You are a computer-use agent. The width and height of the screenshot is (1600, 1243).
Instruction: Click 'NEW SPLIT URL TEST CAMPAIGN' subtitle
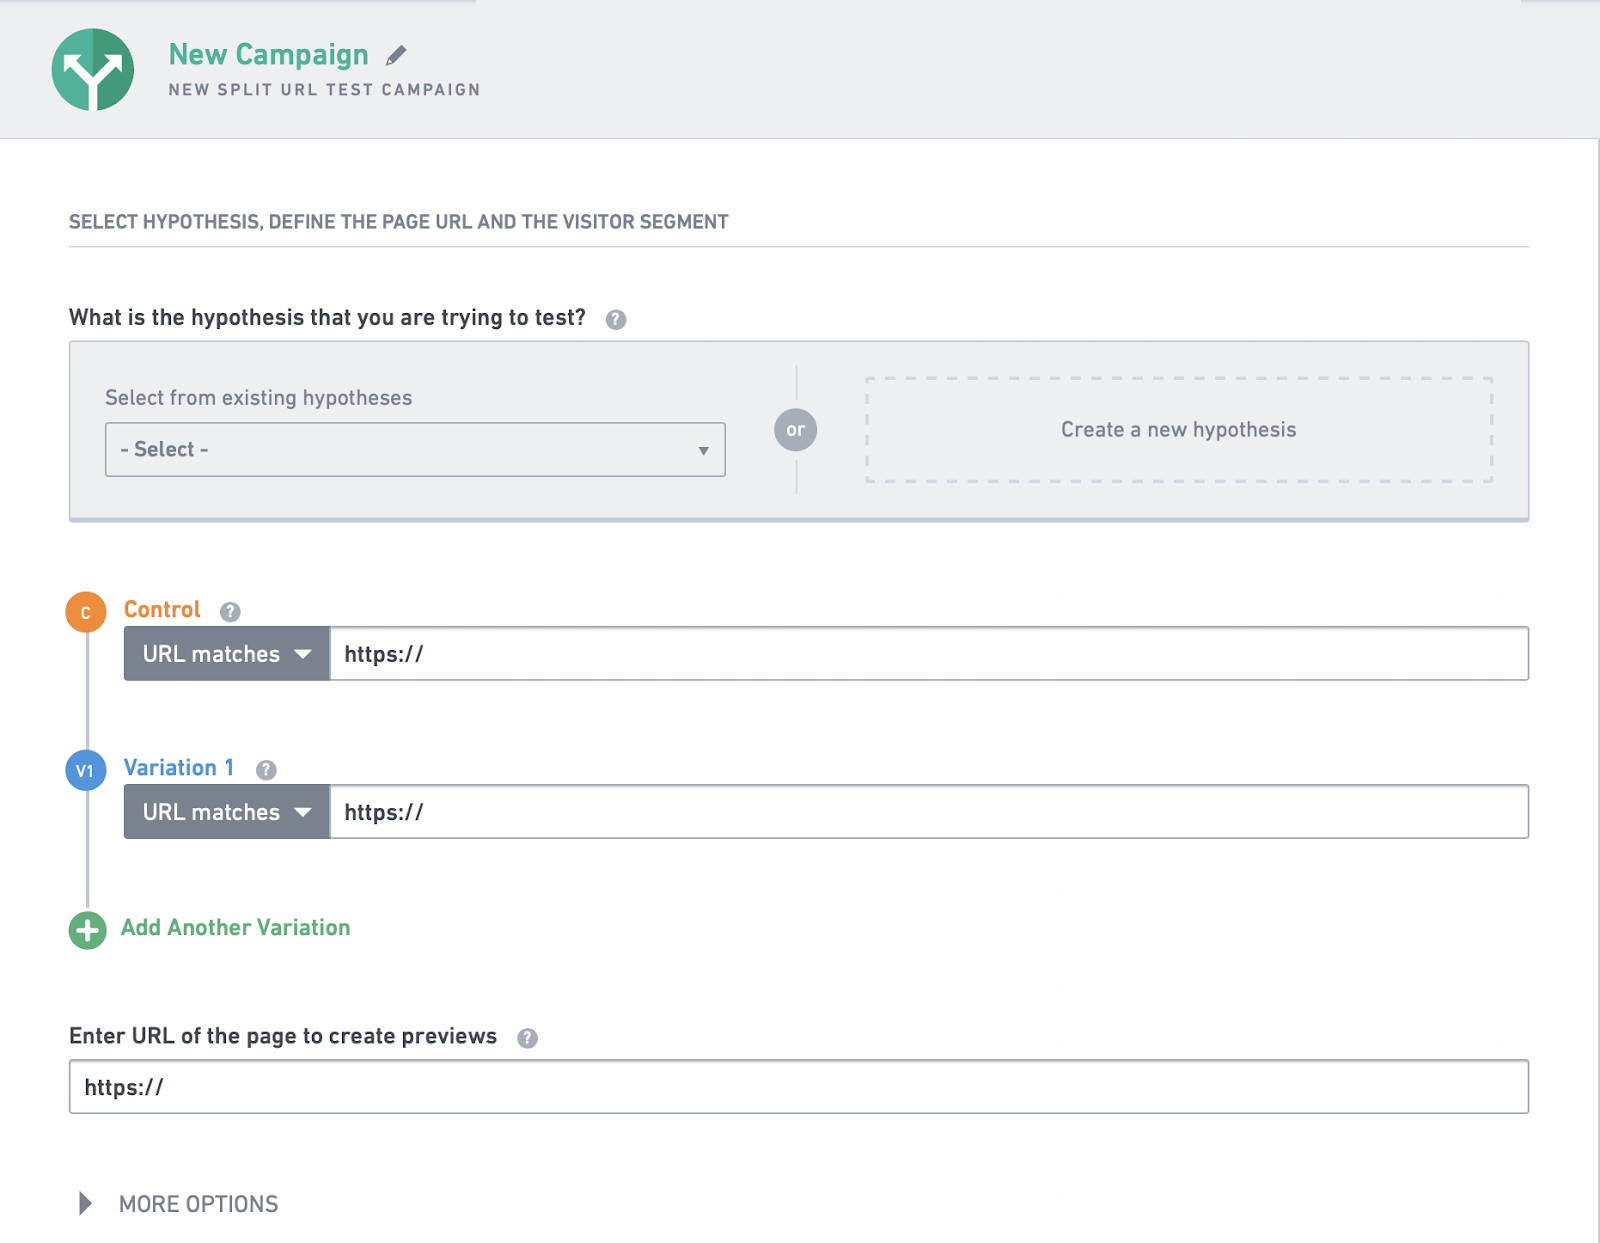[x=325, y=90]
